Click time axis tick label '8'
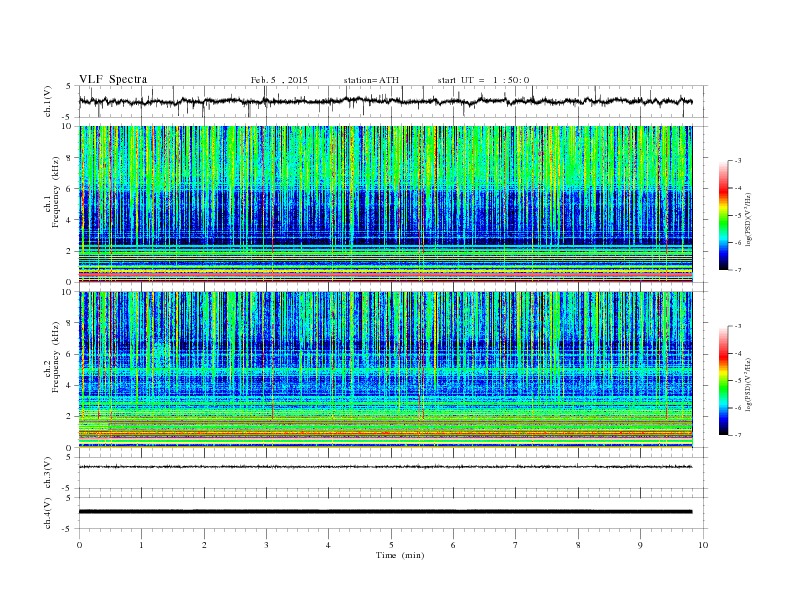This screenshot has width=792, height=612. coord(578,545)
